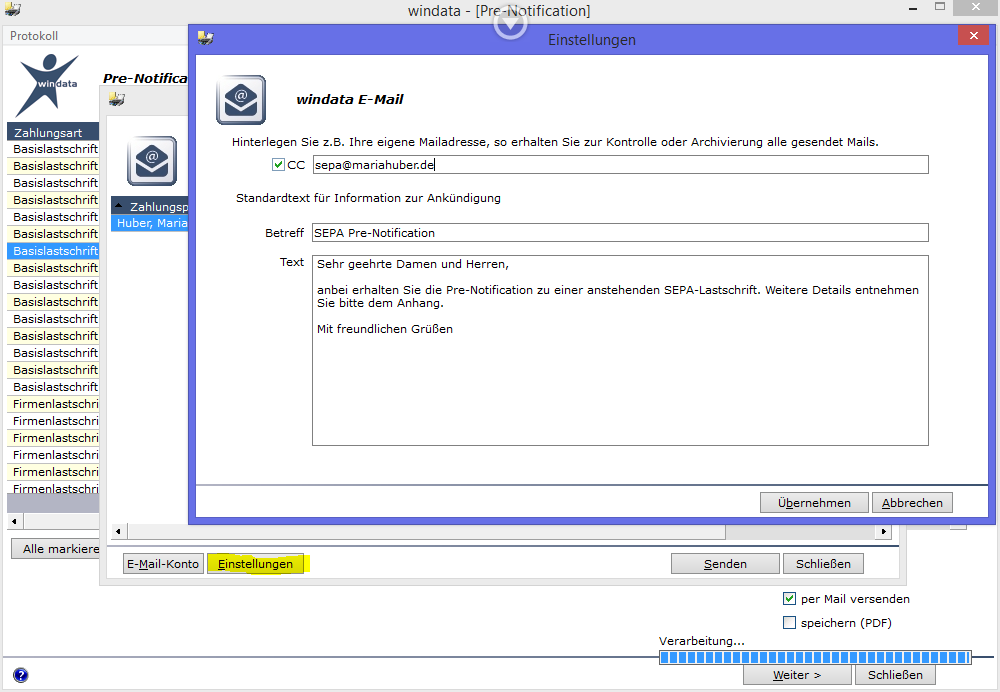Collapse the Zahlungsp... column sort arrow
The height and width of the screenshot is (692, 1000).
pos(119,205)
